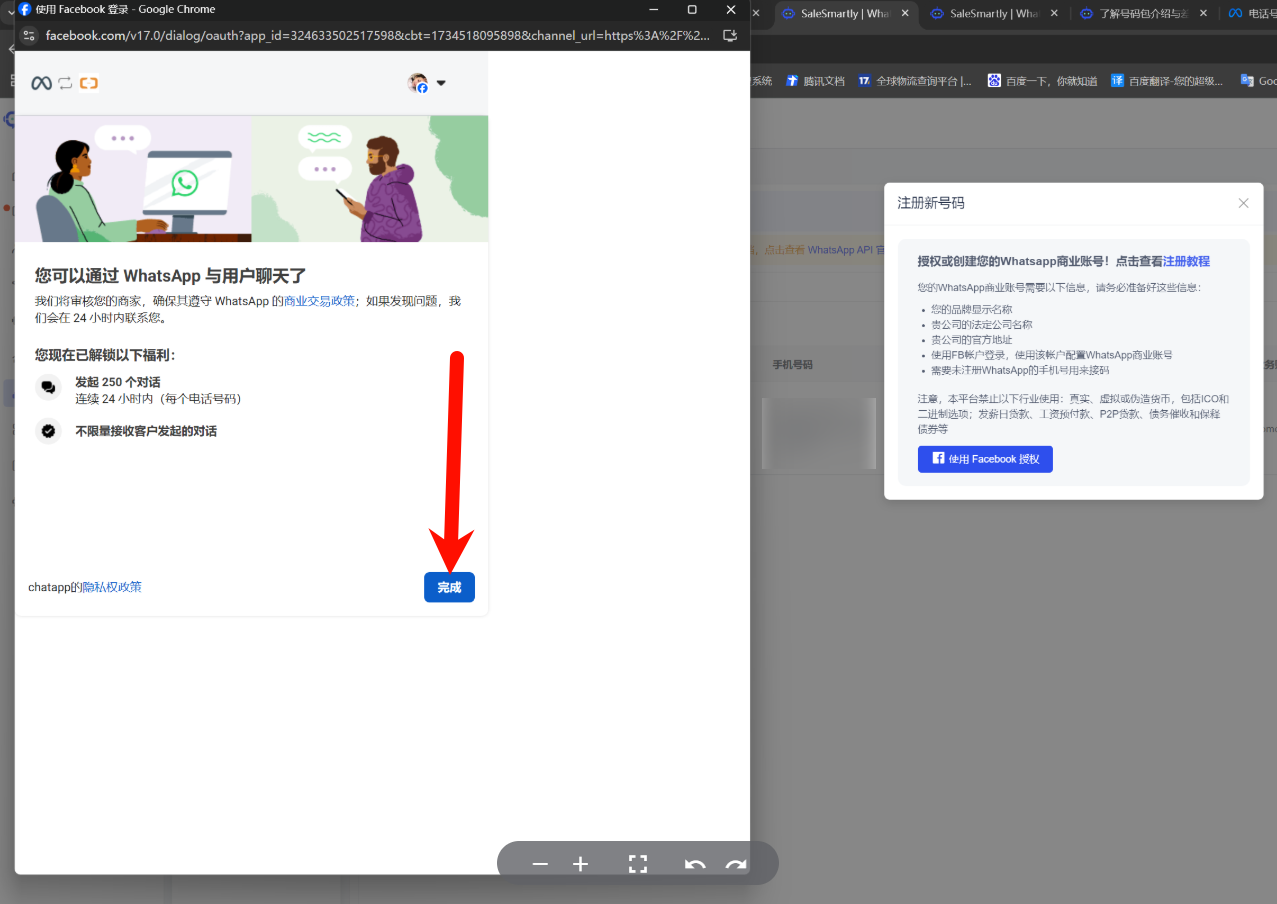
Task: Click the zoom out minus icon
Action: pyautogui.click(x=540, y=864)
